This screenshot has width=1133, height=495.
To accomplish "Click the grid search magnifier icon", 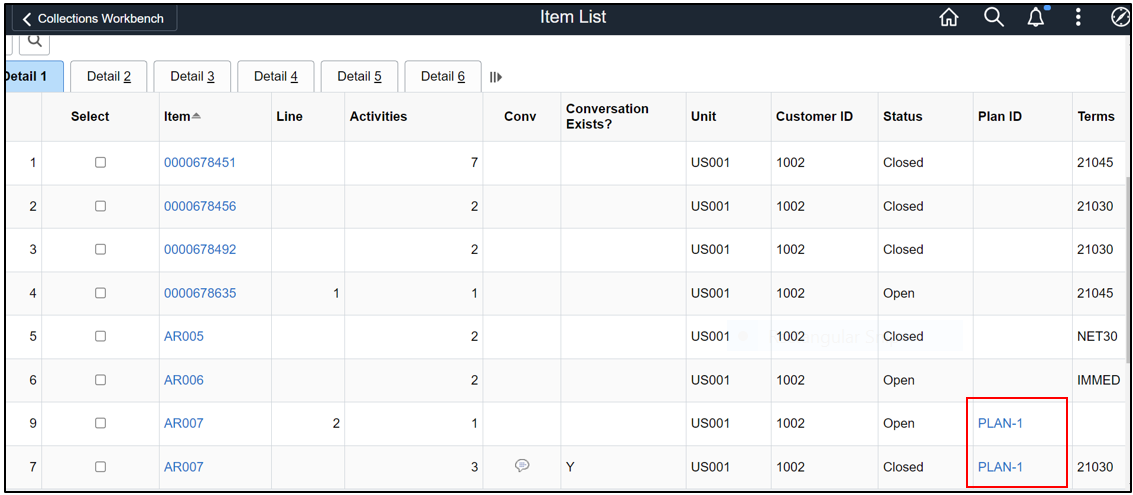I will [34, 41].
